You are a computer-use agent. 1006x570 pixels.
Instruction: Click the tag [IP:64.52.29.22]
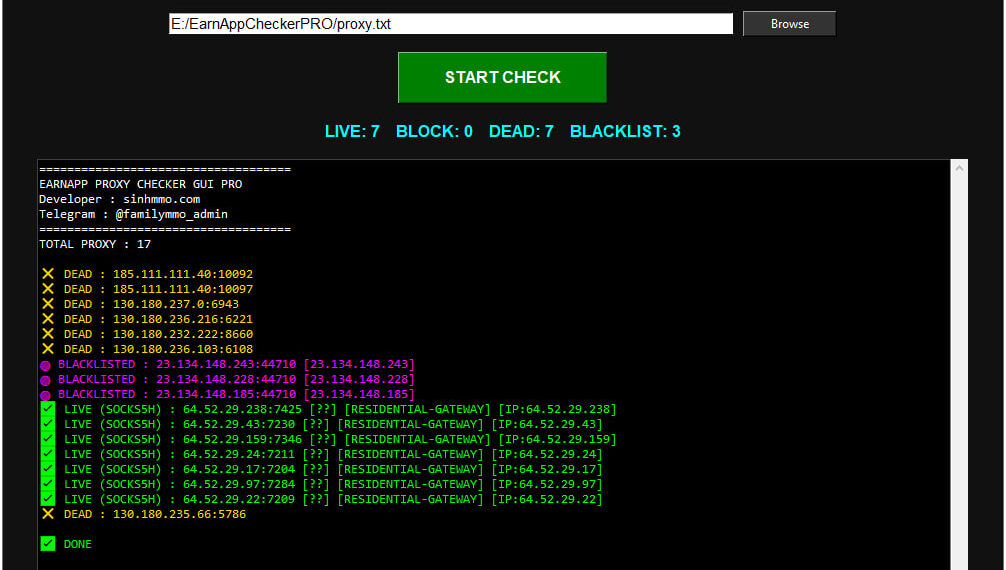pyautogui.click(x=547, y=499)
